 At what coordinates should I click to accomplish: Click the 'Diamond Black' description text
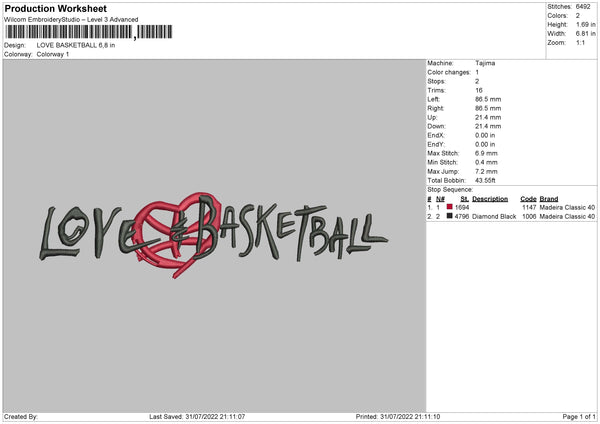[x=494, y=217]
